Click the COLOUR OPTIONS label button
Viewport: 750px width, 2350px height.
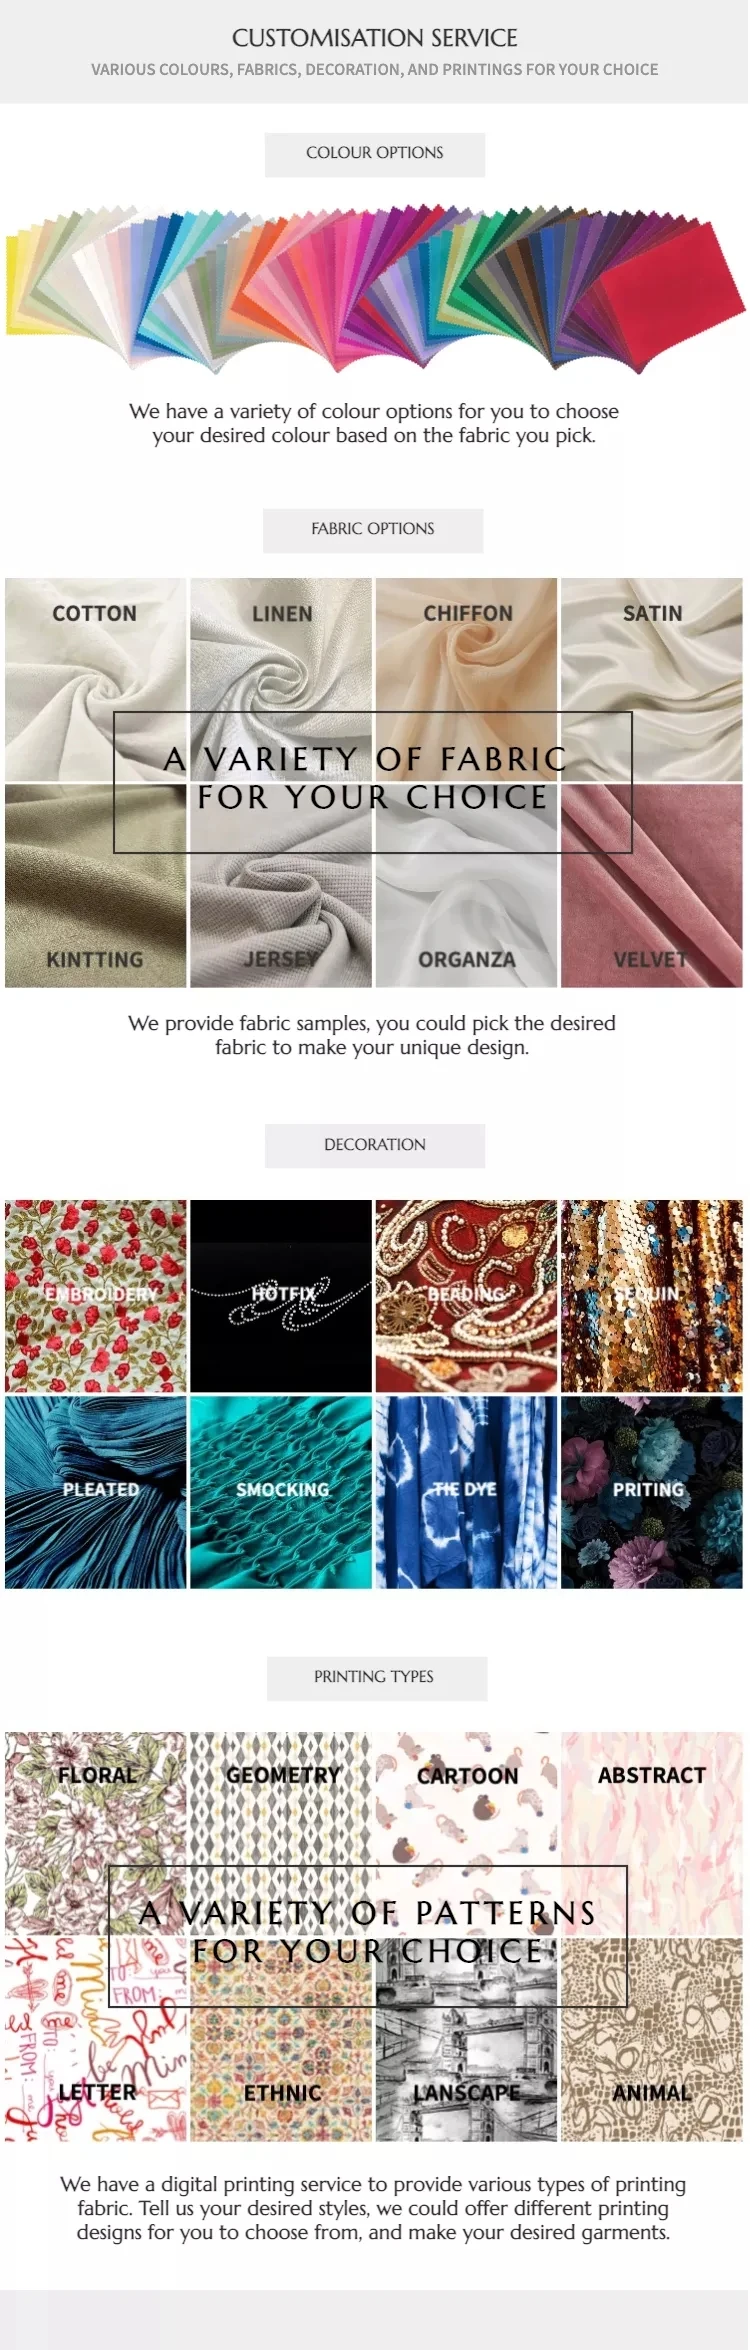click(375, 154)
